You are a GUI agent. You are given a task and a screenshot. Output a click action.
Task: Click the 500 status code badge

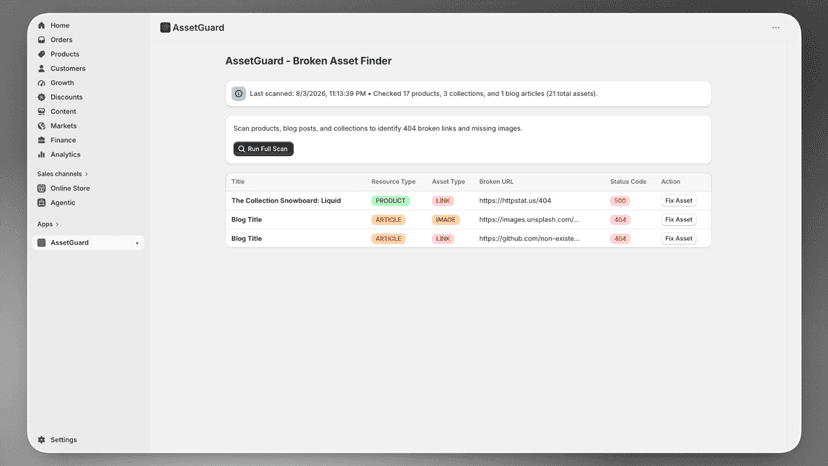(x=620, y=201)
